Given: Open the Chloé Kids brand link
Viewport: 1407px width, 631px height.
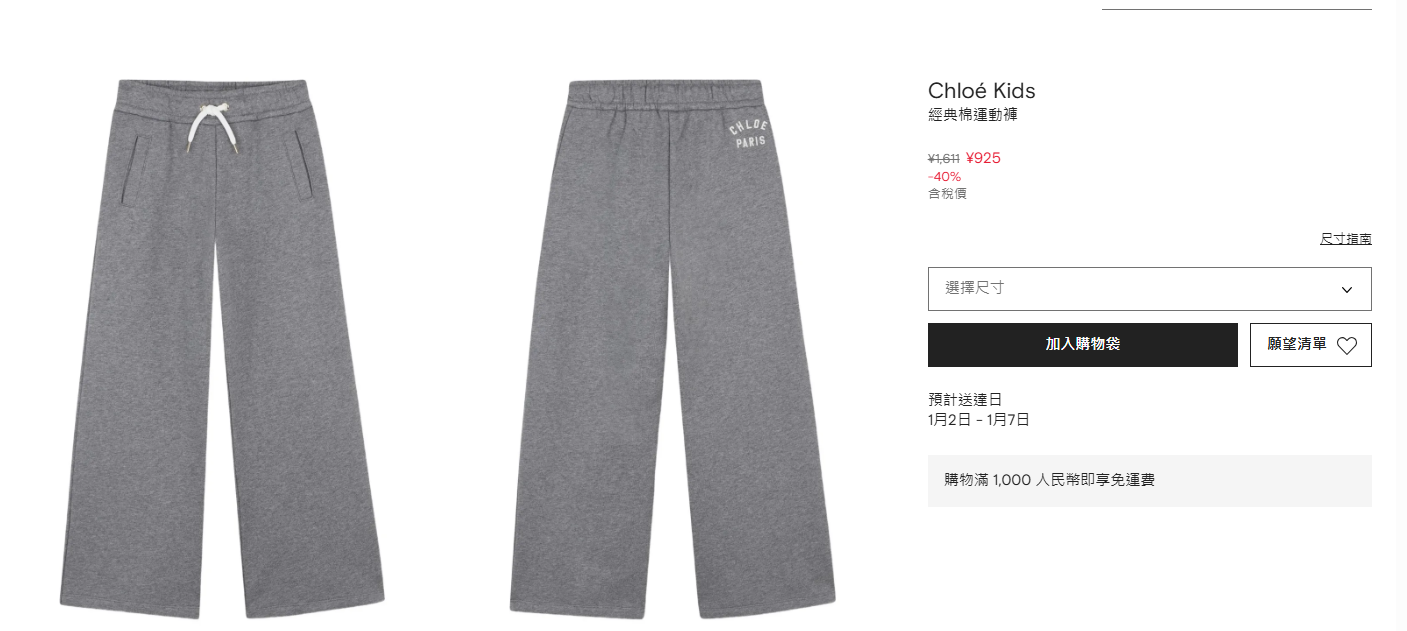Looking at the screenshot, I should pyautogui.click(x=982, y=91).
